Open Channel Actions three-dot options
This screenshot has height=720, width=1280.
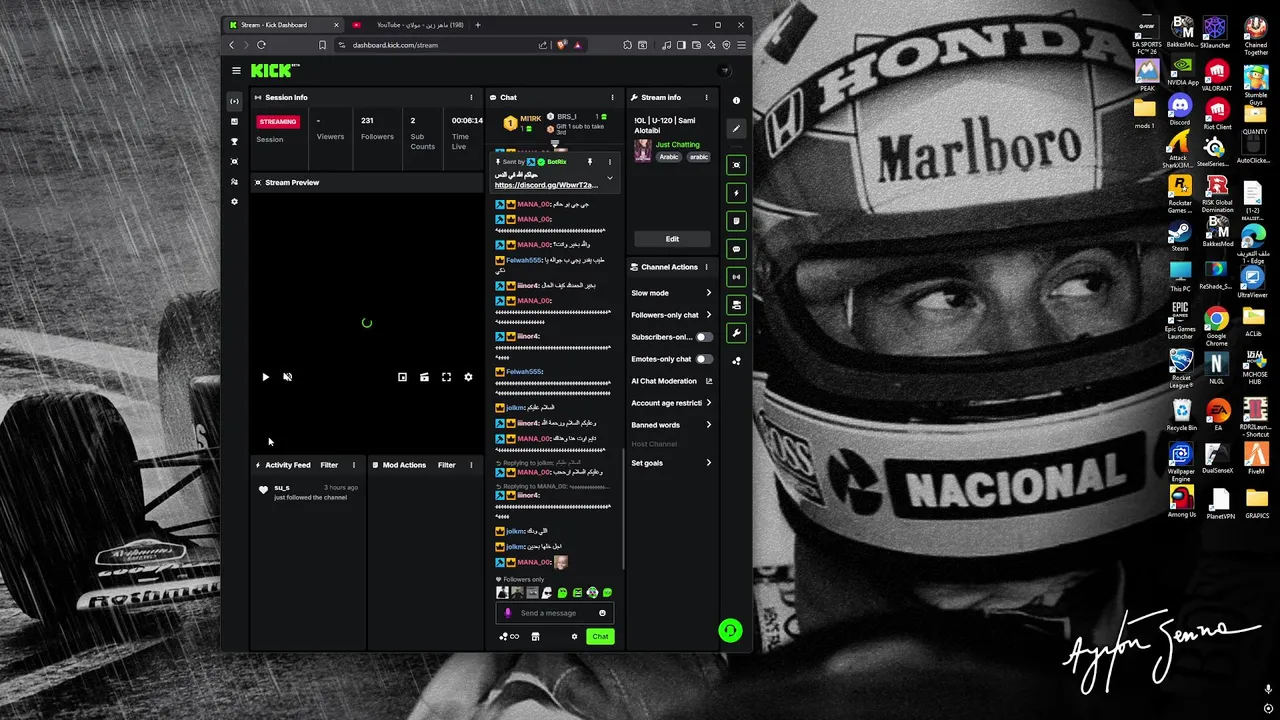[706, 267]
